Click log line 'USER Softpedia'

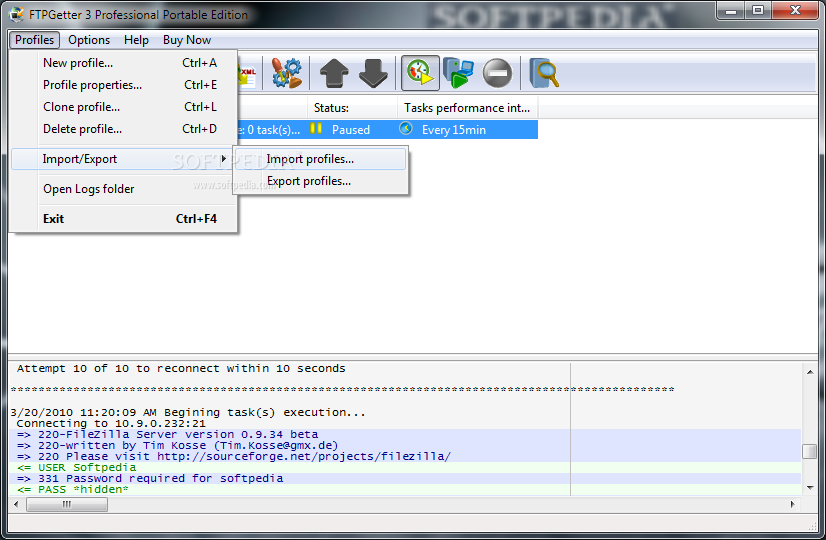[x=76, y=467]
